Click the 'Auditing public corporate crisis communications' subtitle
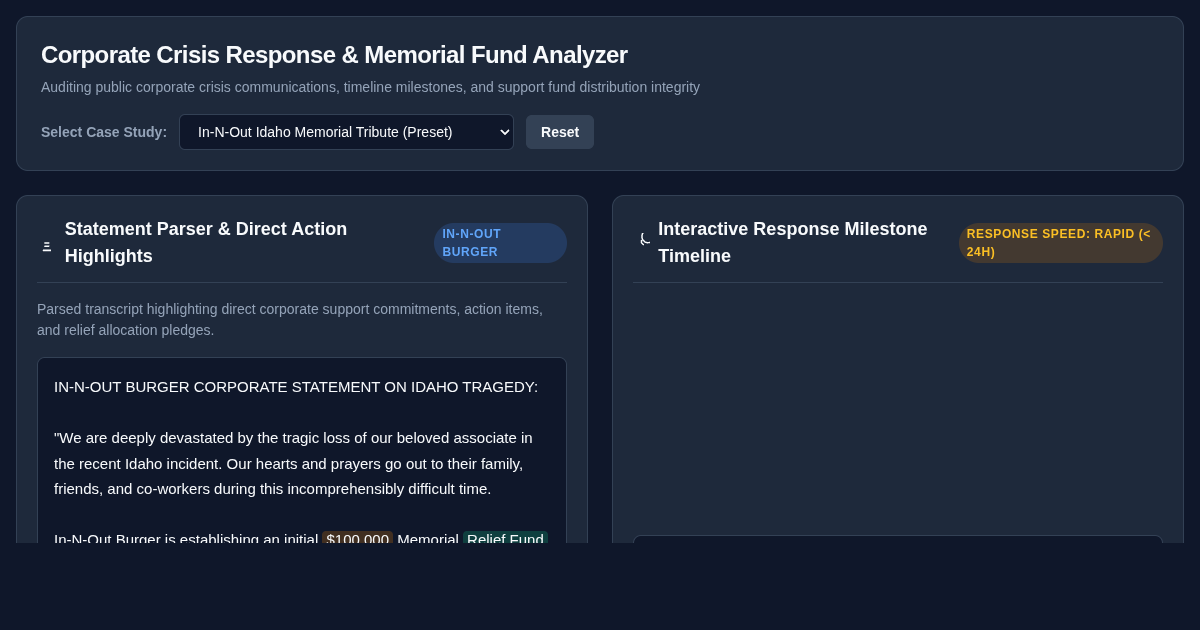Image resolution: width=1200 pixels, height=630 pixels. coord(370,87)
